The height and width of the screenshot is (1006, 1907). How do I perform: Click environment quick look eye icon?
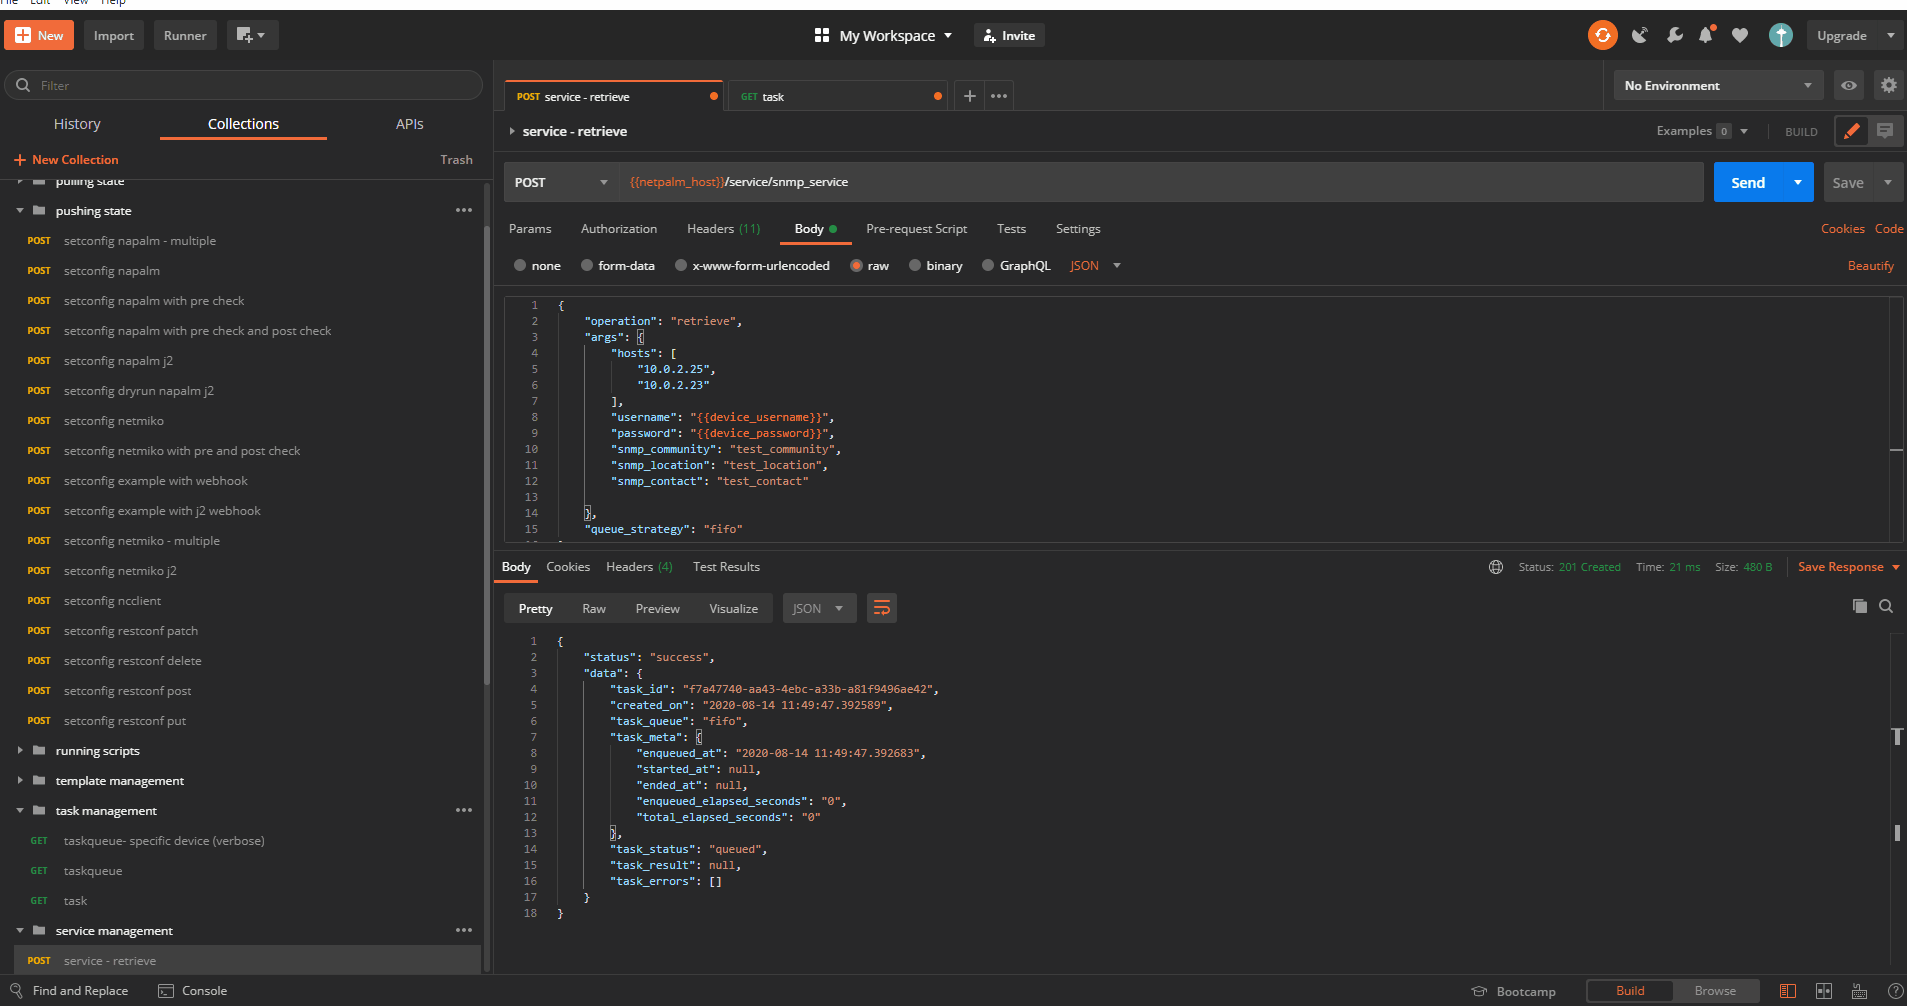[x=1849, y=86]
